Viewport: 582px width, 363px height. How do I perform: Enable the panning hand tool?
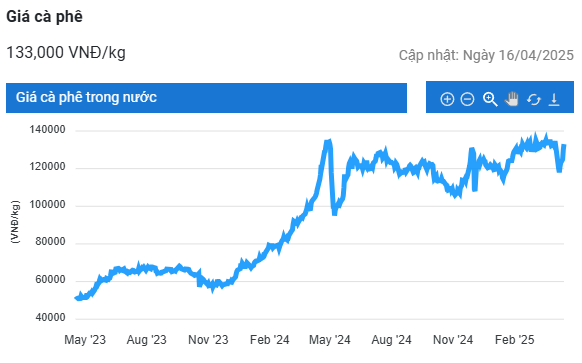click(x=511, y=99)
